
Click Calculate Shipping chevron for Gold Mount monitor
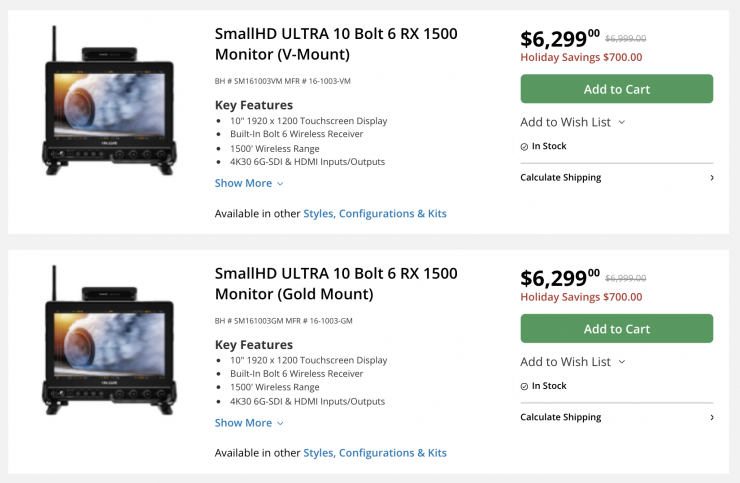point(712,418)
